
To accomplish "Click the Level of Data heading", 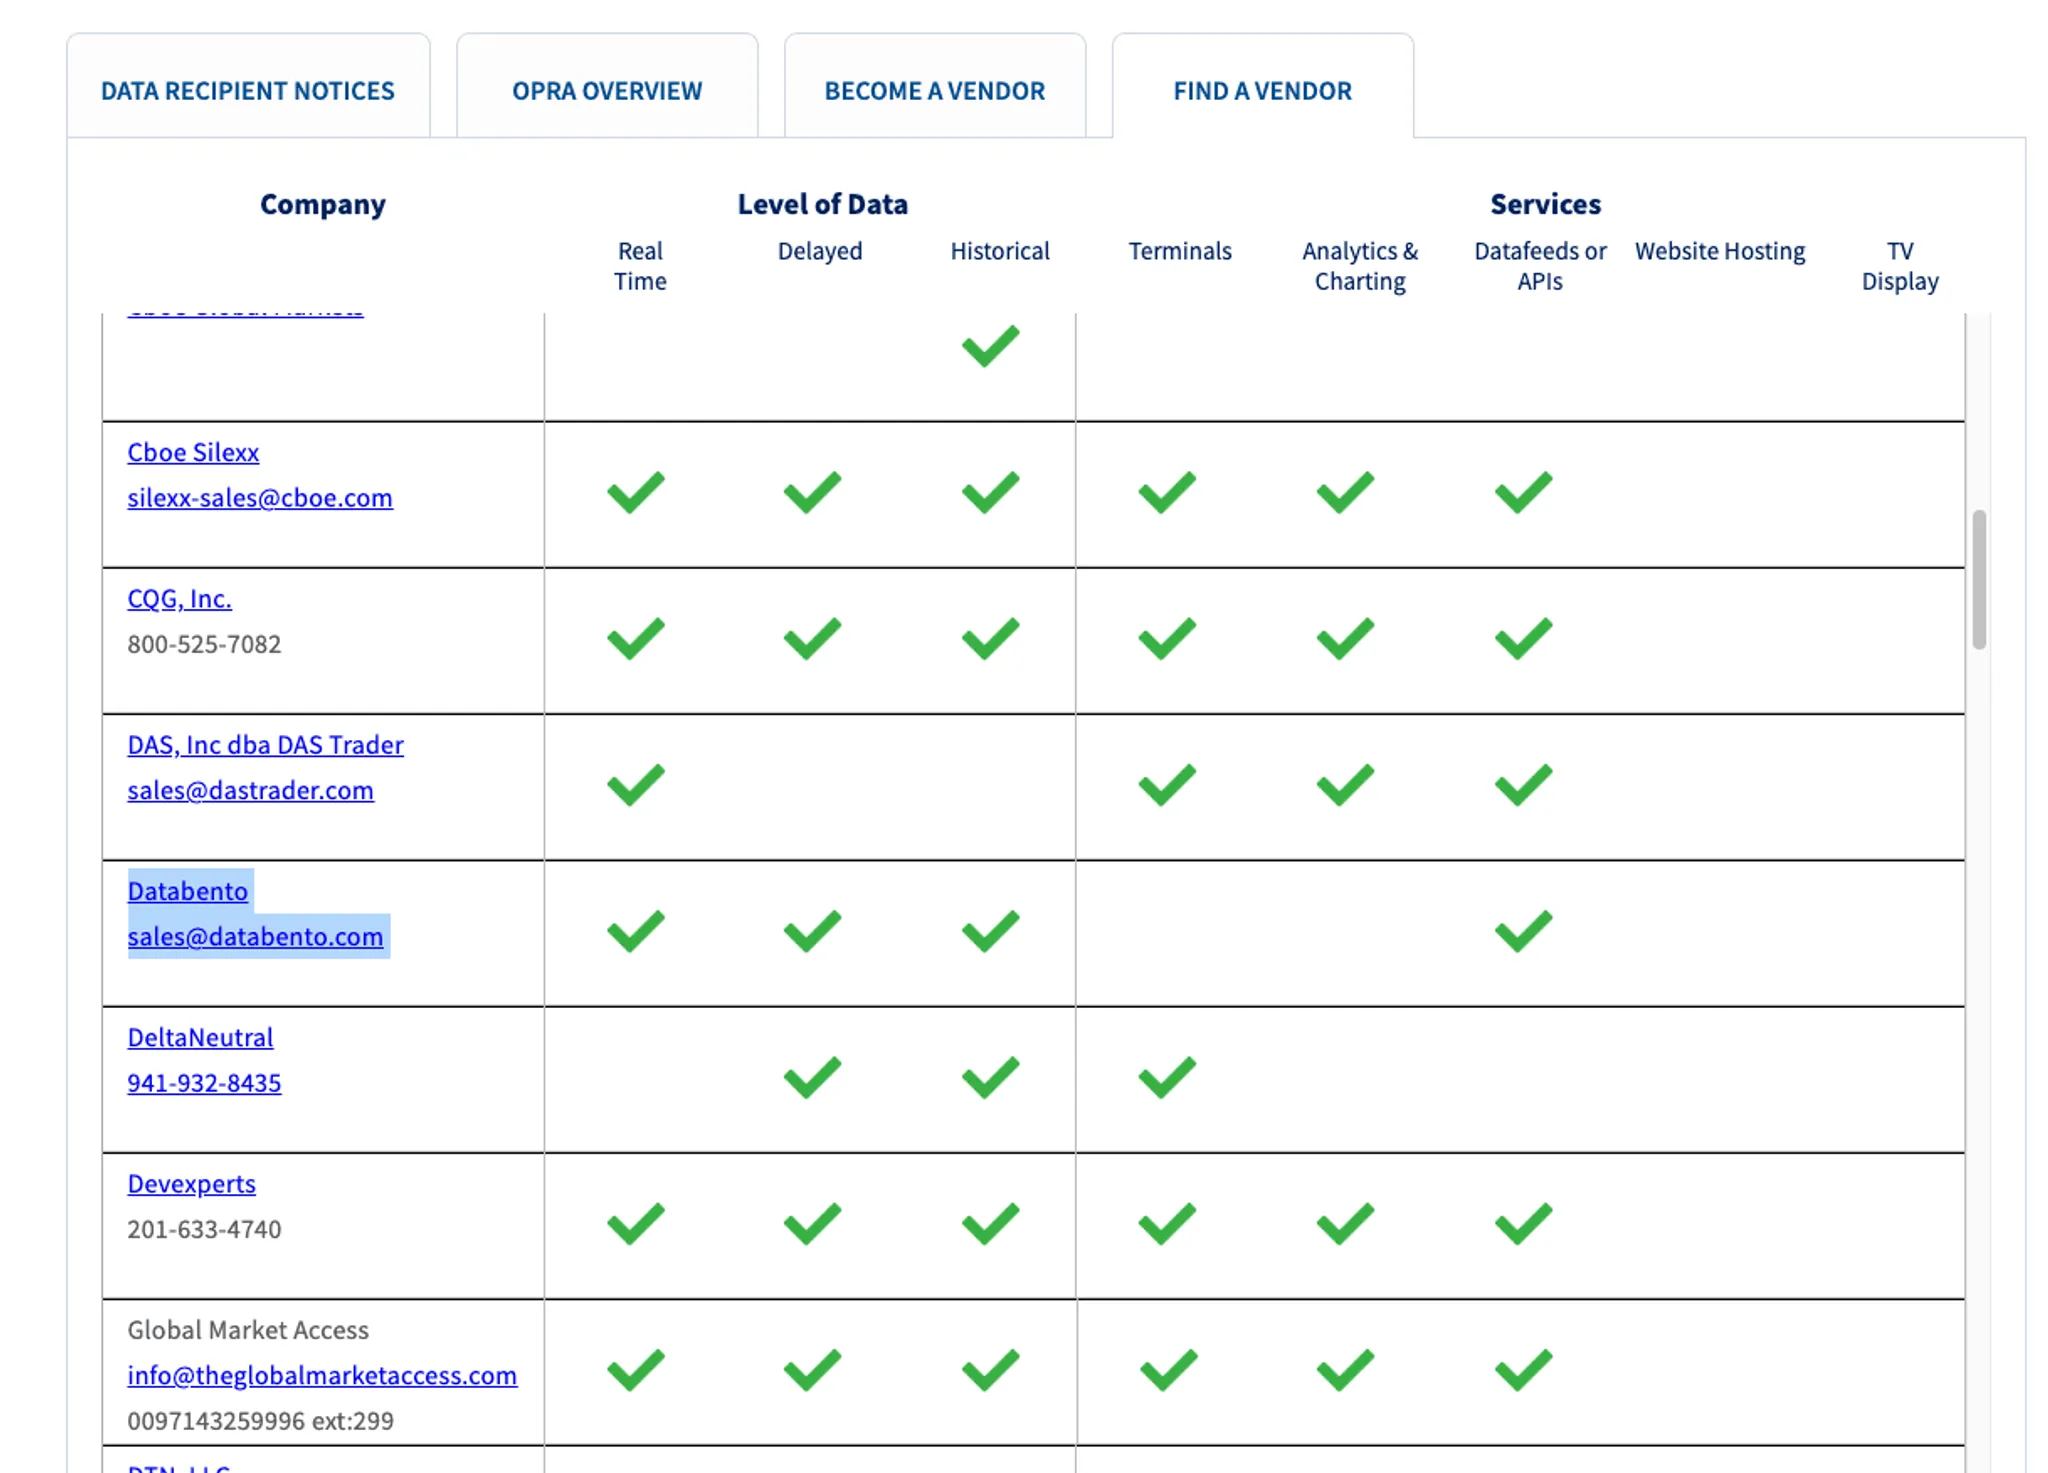I will click(823, 204).
